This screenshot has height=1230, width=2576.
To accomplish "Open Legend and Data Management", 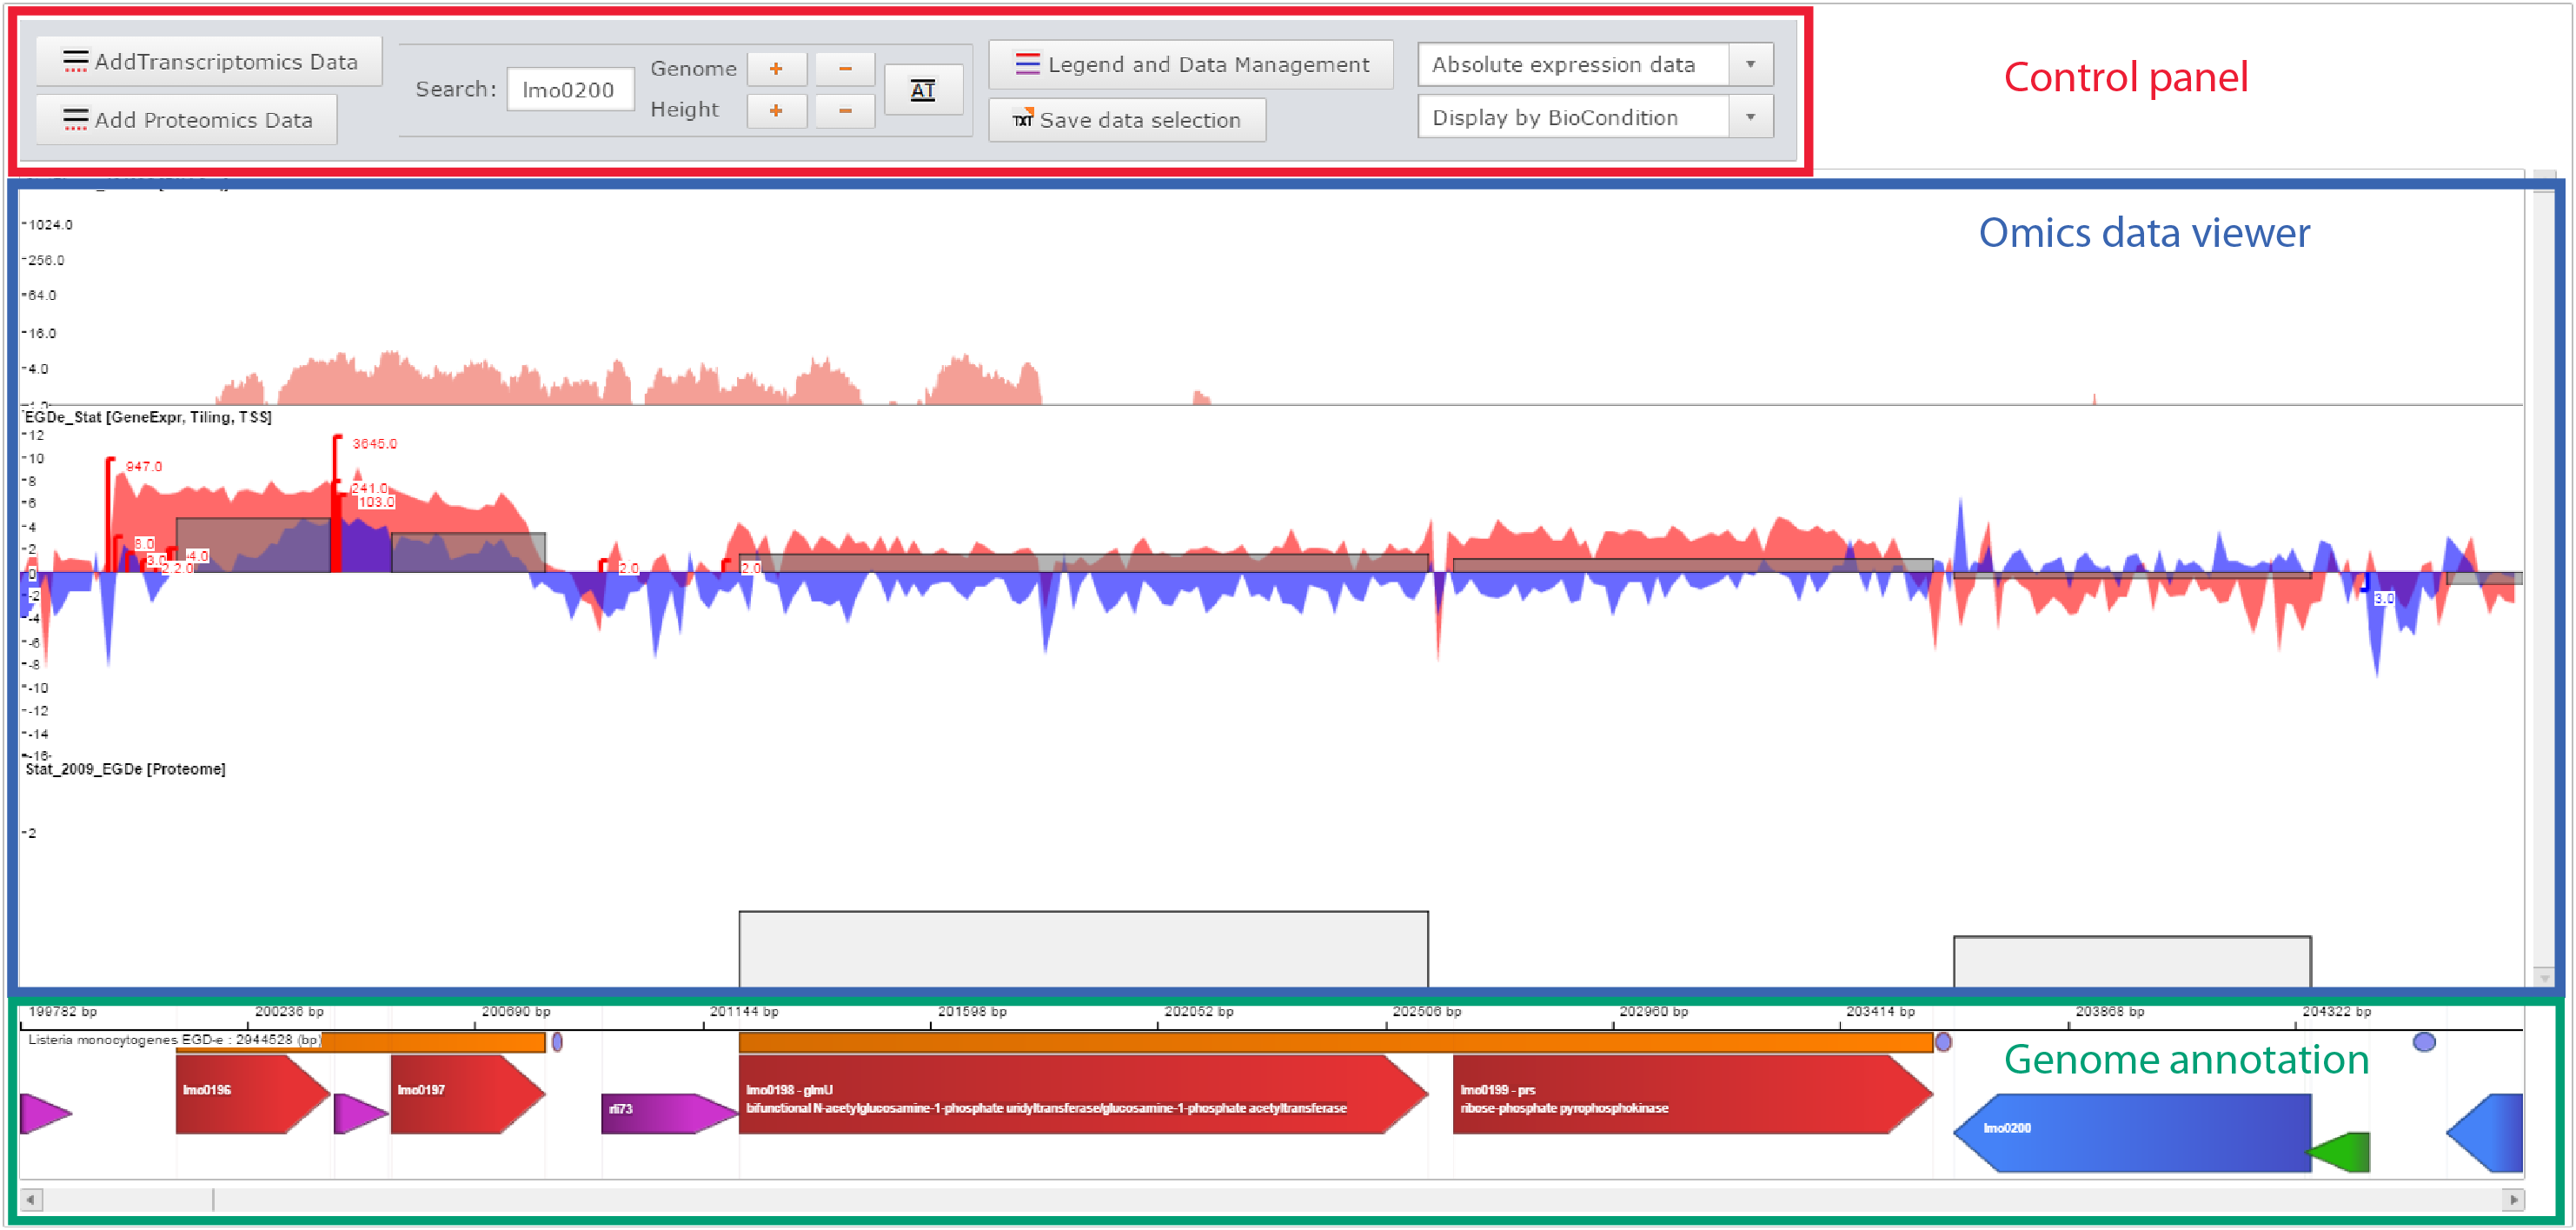I will coord(1190,65).
